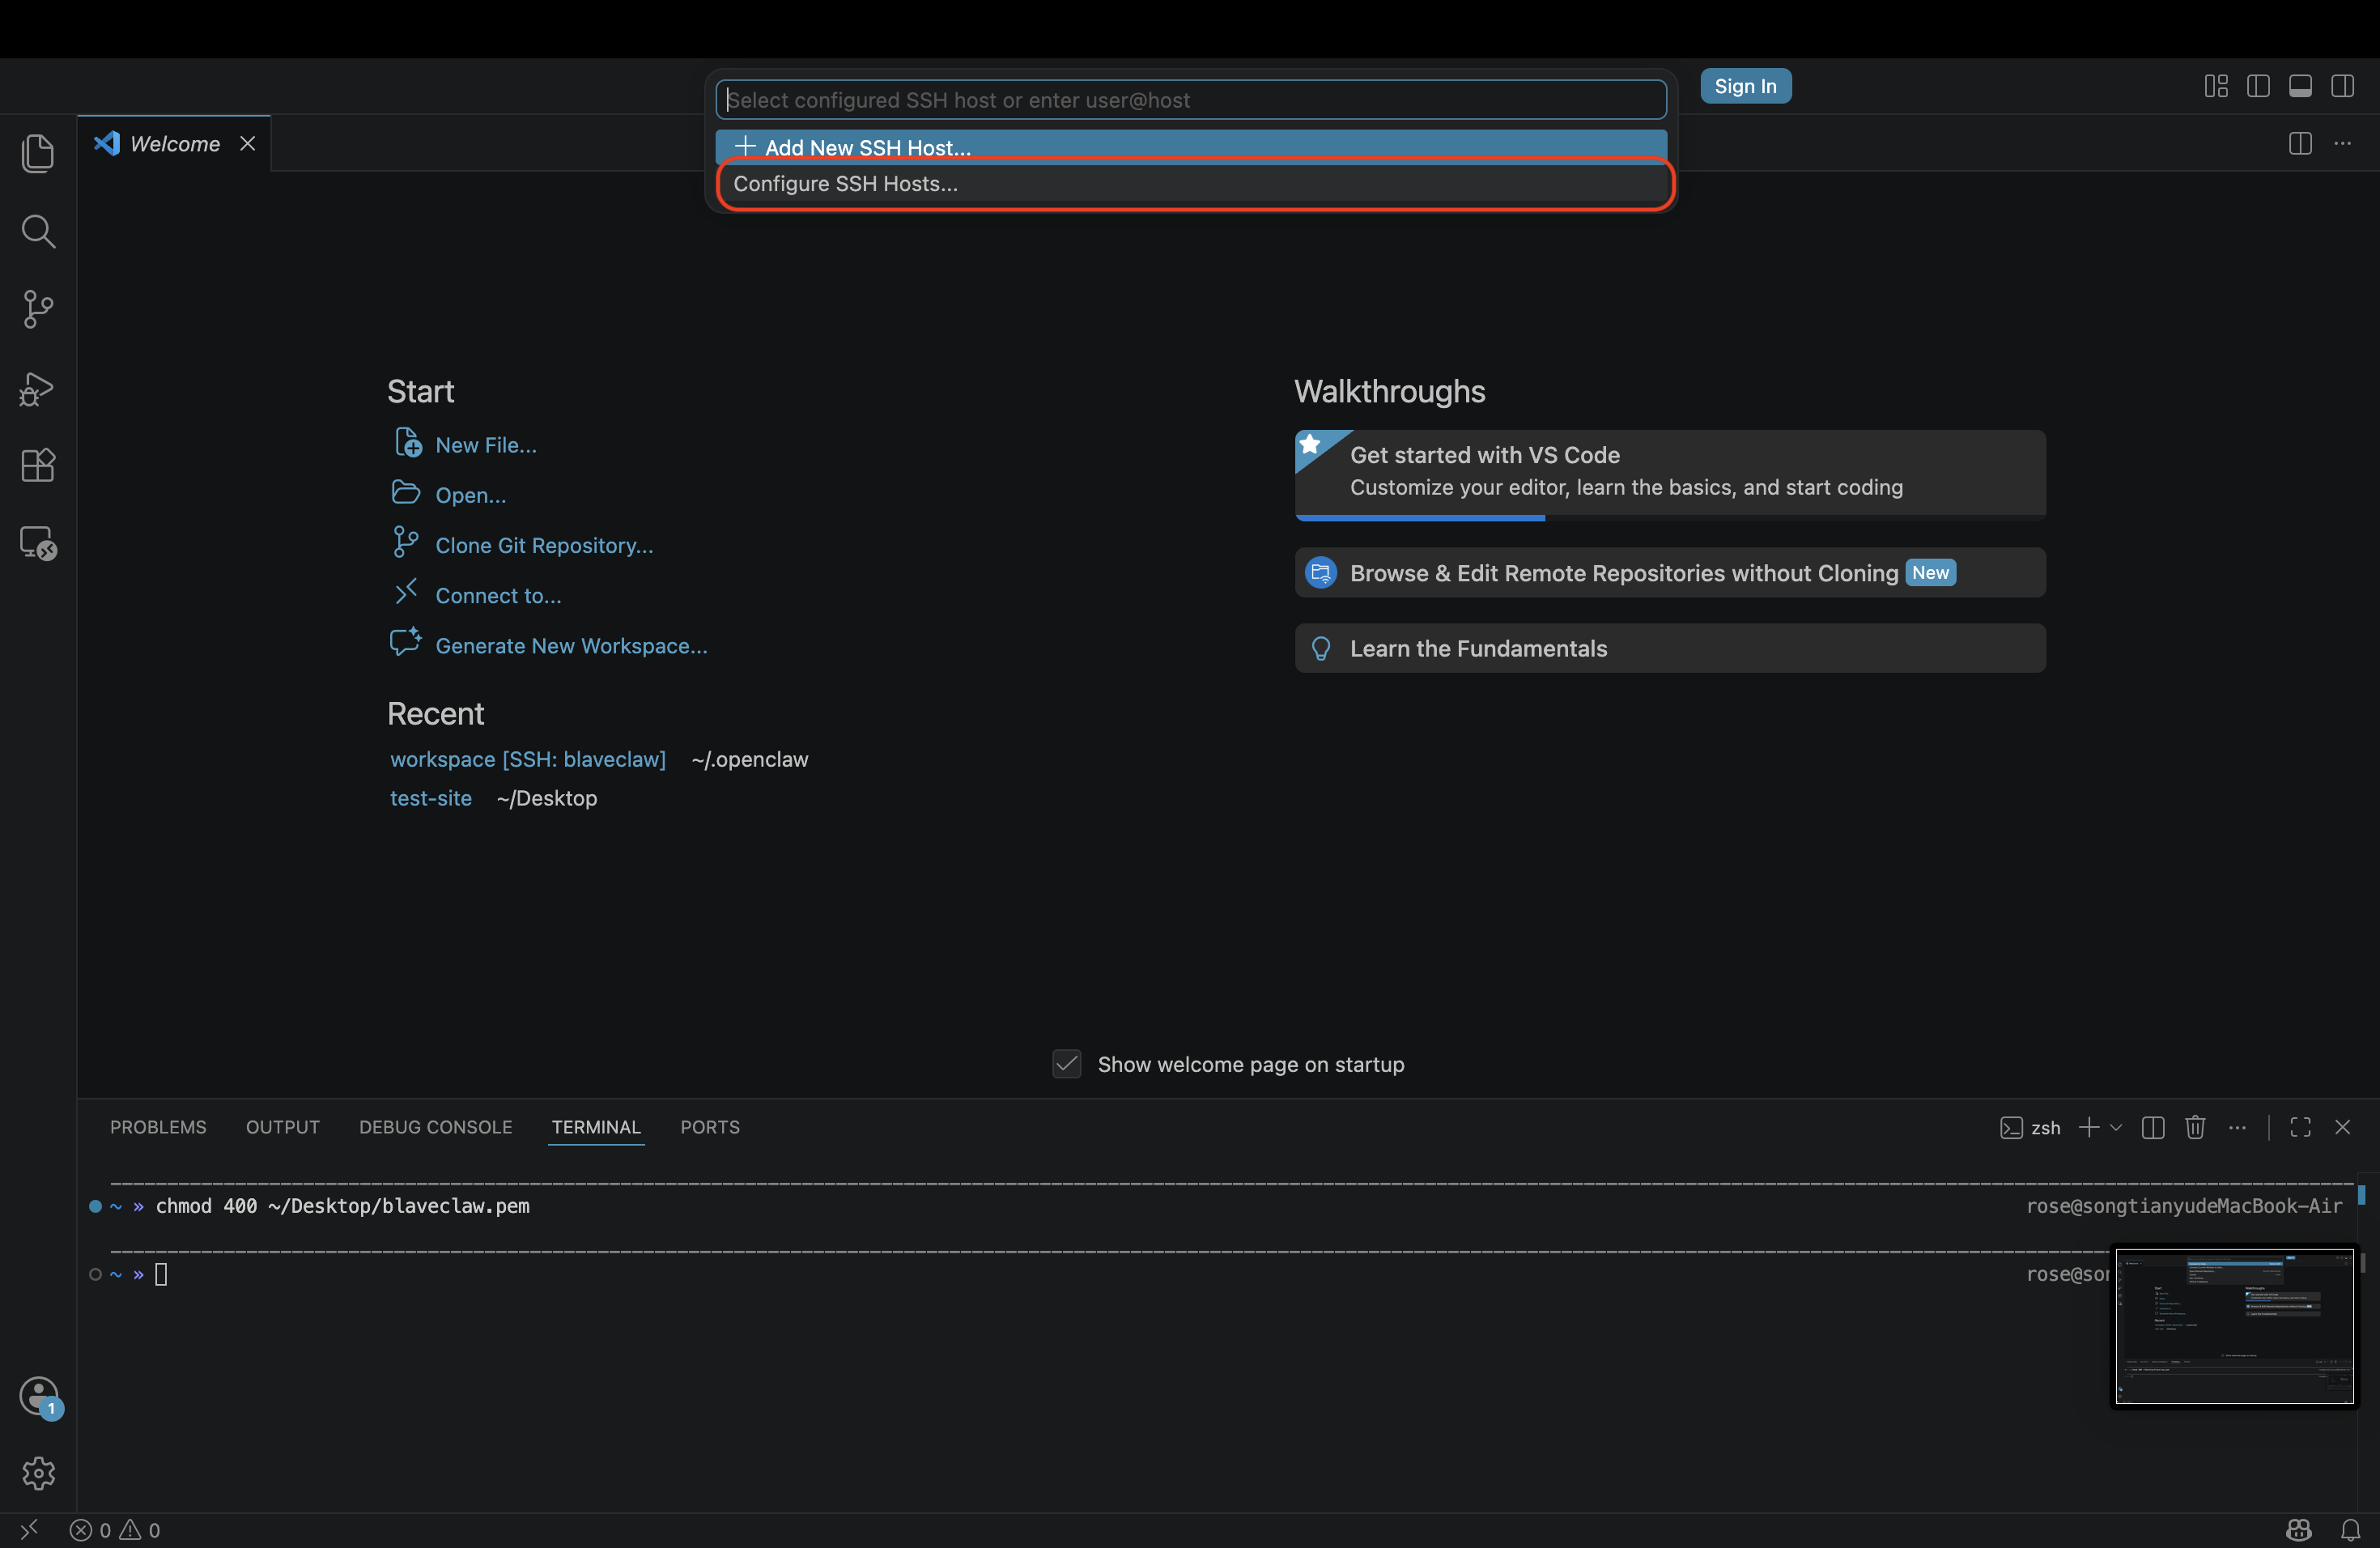Screen dimensions: 2380x1548
Task: Switch to the Terminal panel tab
Action: tap(596, 1127)
